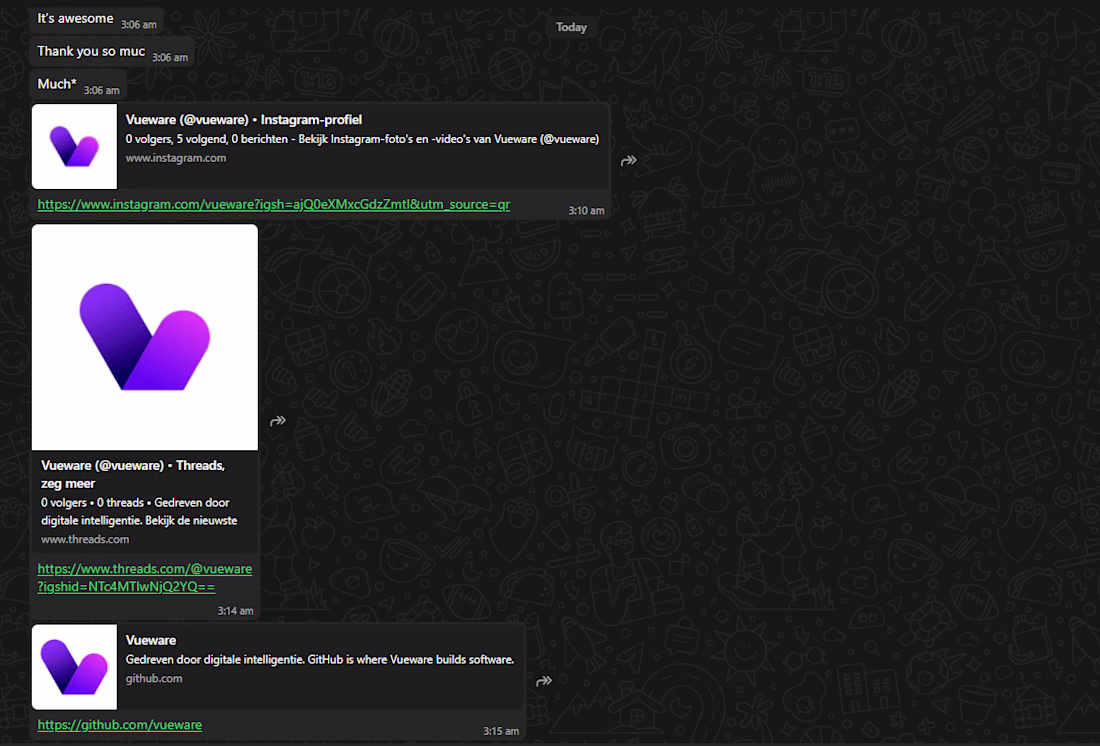The height and width of the screenshot is (746, 1100).
Task: Open the large Vueware logo Threads preview image
Action: [145, 337]
